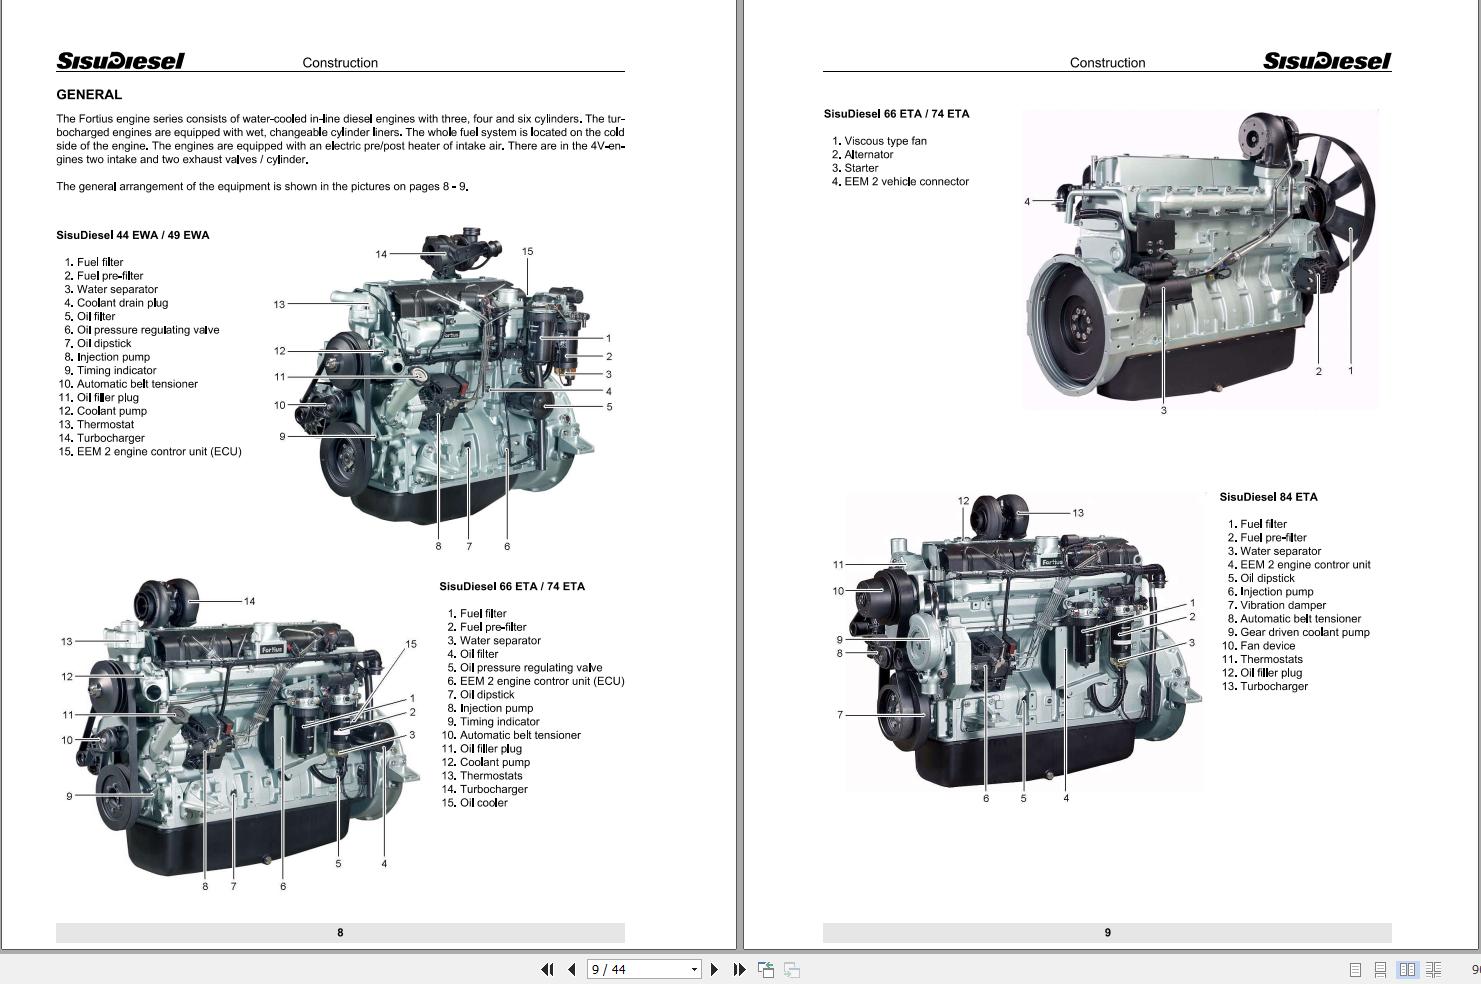The height and width of the screenshot is (984, 1481).
Task: Click the left-page SisuDiesel 66 ETA / 74 ETA heading
Action: (x=512, y=586)
